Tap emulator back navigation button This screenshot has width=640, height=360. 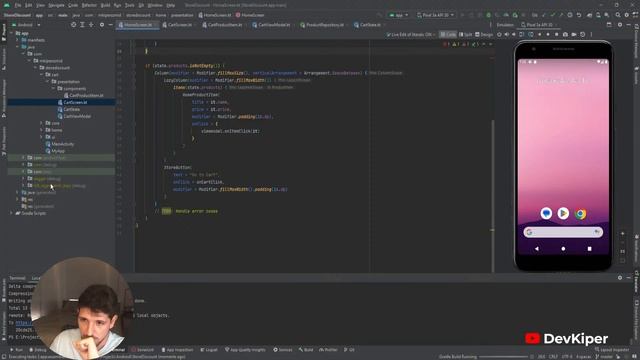click(x=537, y=249)
